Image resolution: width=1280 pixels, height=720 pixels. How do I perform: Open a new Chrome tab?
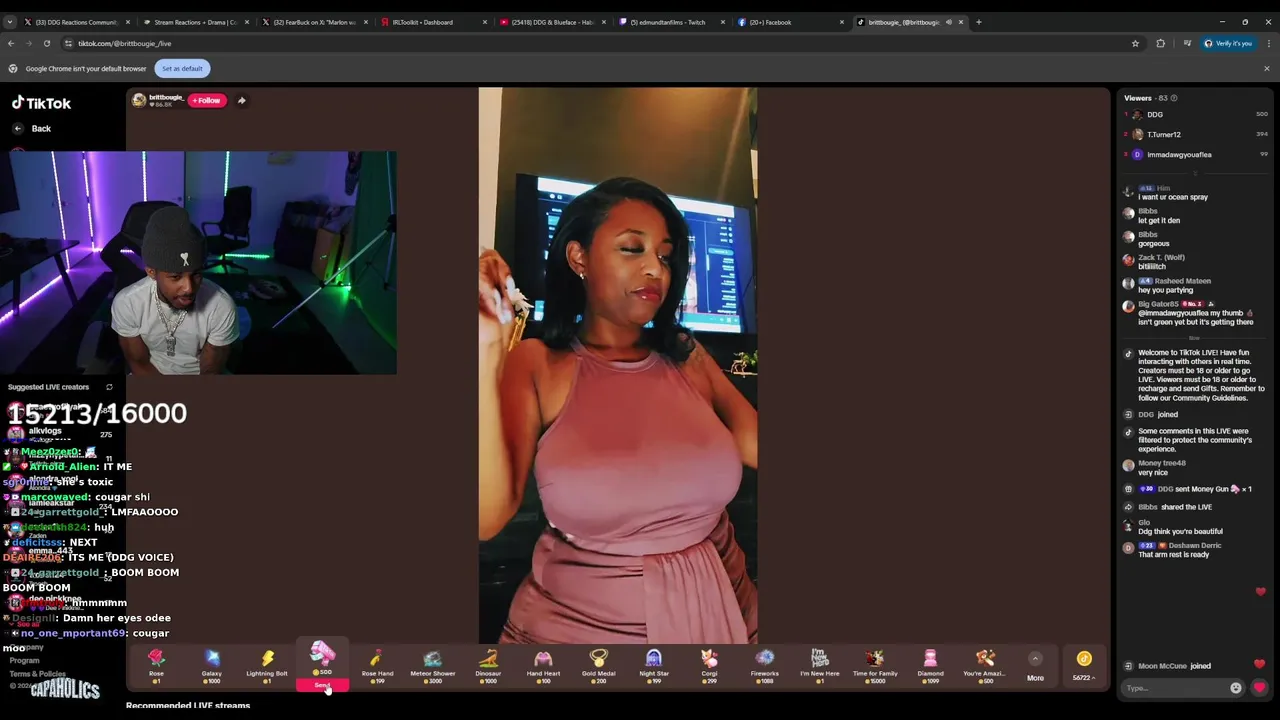pyautogui.click(x=978, y=22)
